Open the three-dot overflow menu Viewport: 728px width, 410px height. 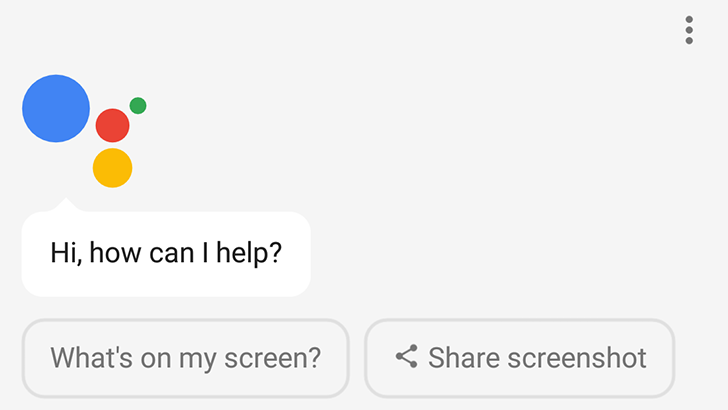pyautogui.click(x=689, y=30)
